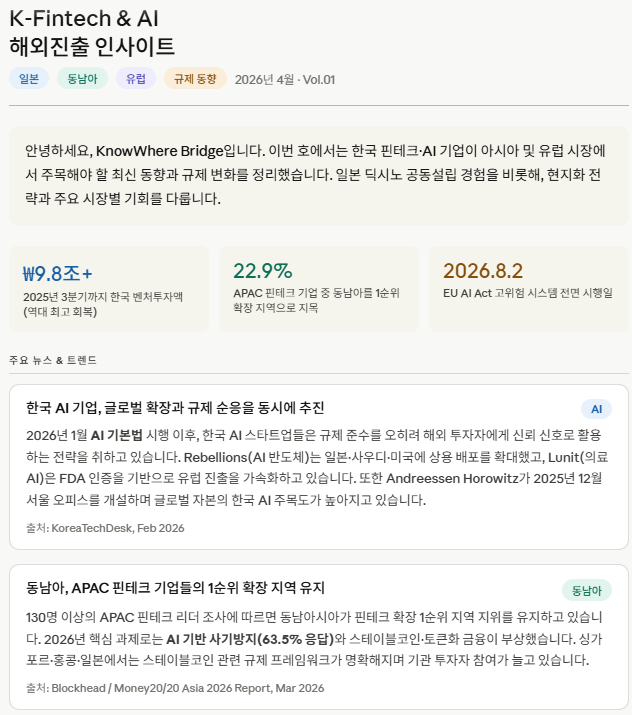Click the KnowWhere Bridge intro paragraph

(x=315, y=175)
